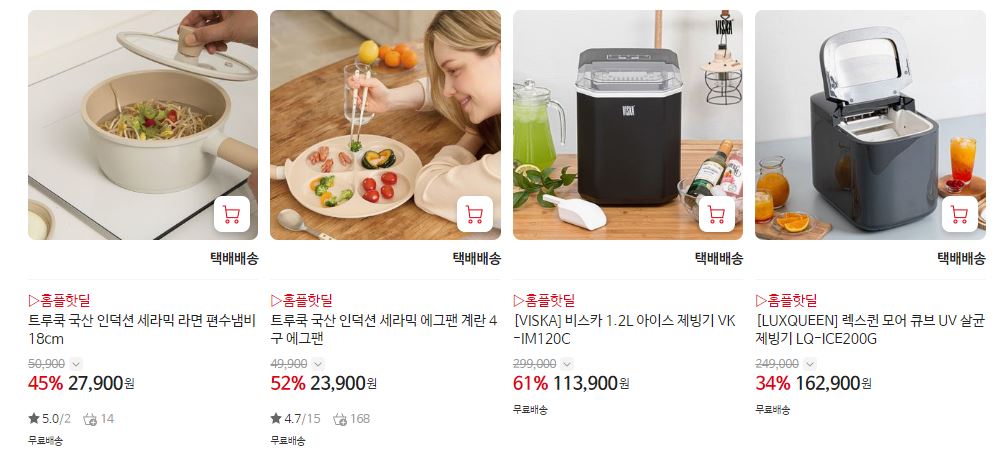Click the gray LUXQUEEN ice maker image
The image size is (998, 450).
click(870, 125)
